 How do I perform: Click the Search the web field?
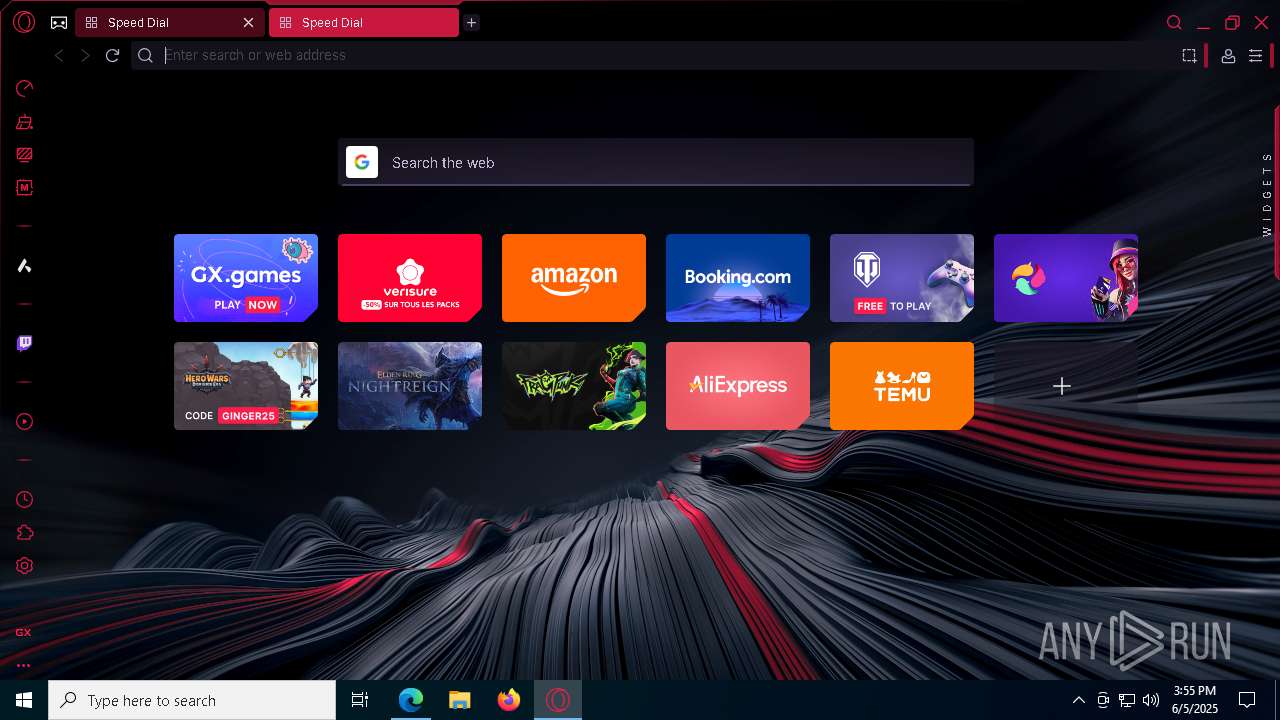click(655, 162)
